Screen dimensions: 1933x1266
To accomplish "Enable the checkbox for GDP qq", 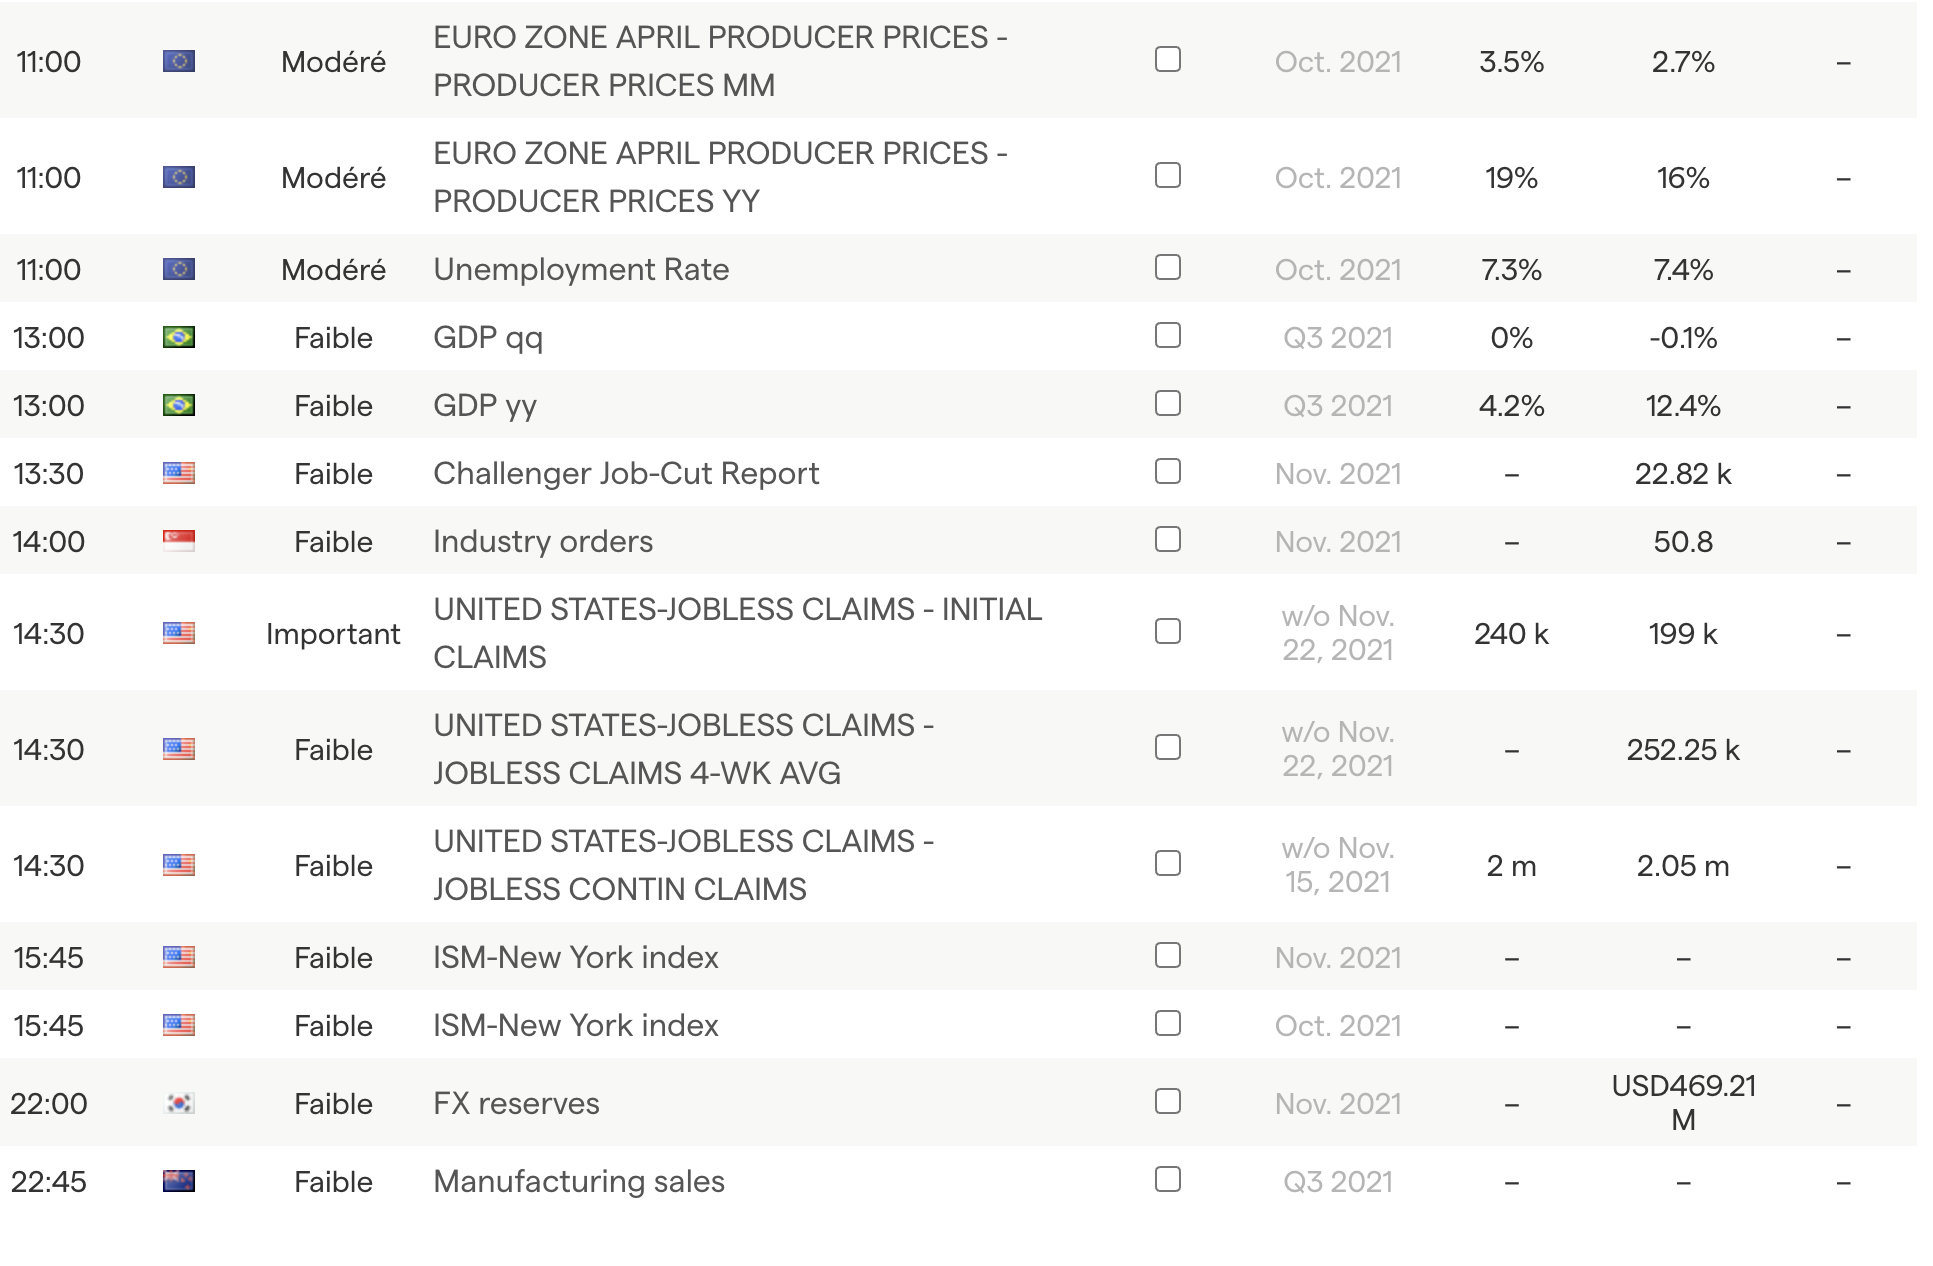I will pos(1168,335).
